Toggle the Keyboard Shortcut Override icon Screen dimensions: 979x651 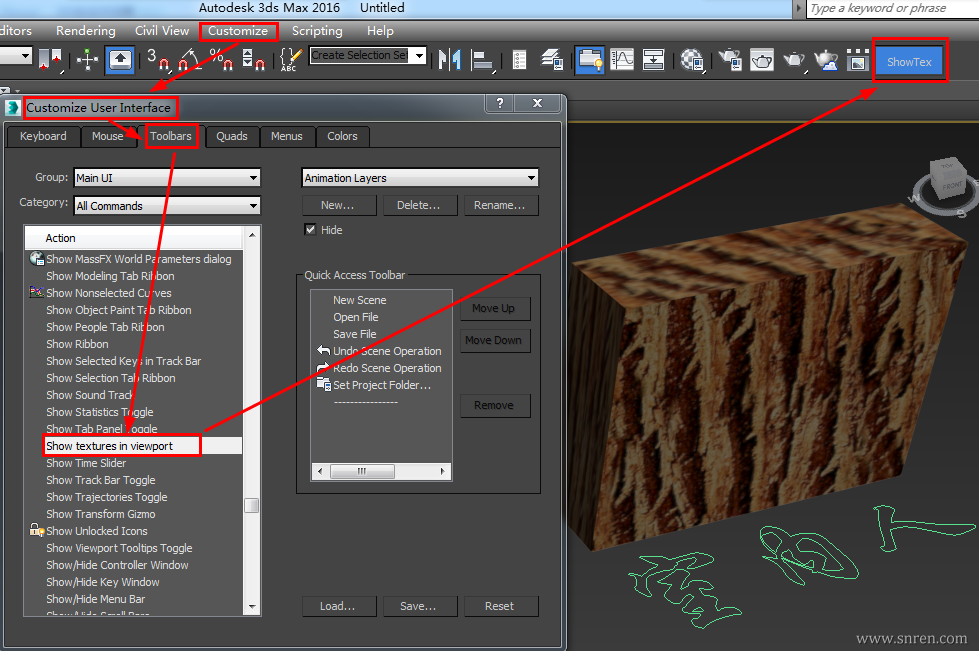click(x=120, y=60)
